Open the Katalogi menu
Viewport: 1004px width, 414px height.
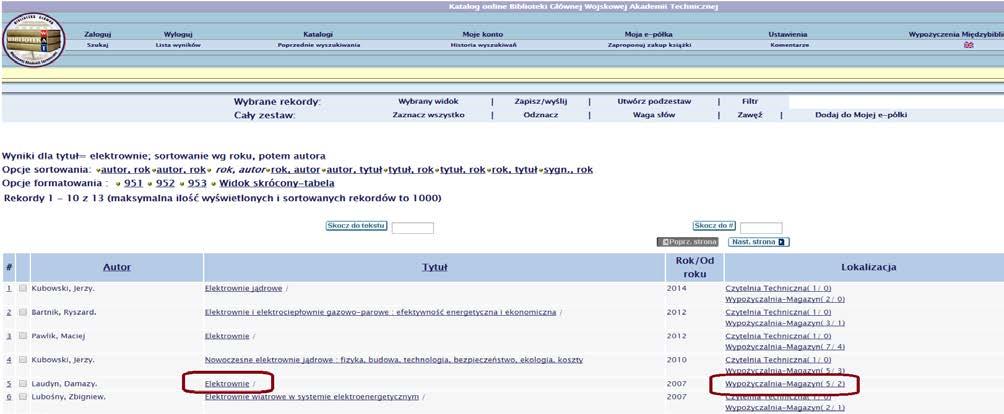coord(318,35)
